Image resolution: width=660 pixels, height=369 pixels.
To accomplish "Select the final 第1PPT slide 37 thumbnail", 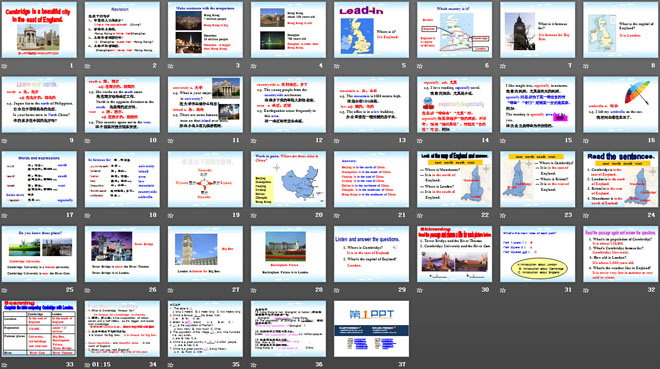I will pyautogui.click(x=371, y=329).
